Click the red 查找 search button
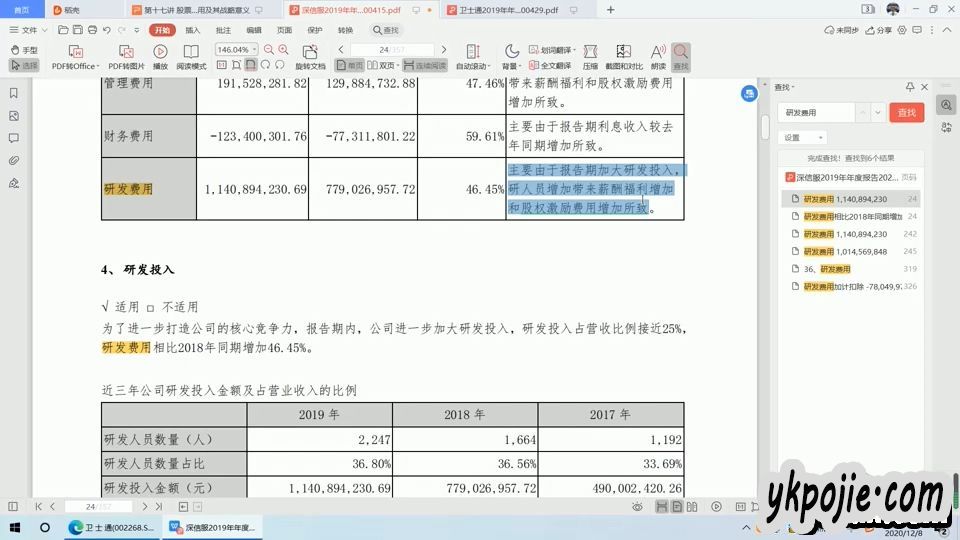This screenshot has width=960, height=540. 906,113
